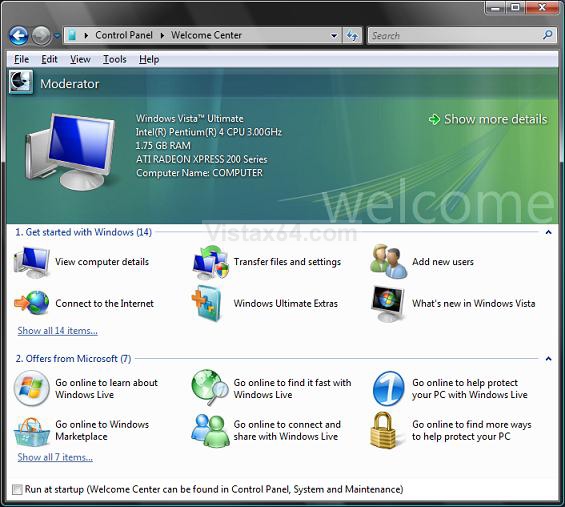Viewport: 565px width, 507px height.
Task: Click the Add new users people icon
Action: pos(388,262)
